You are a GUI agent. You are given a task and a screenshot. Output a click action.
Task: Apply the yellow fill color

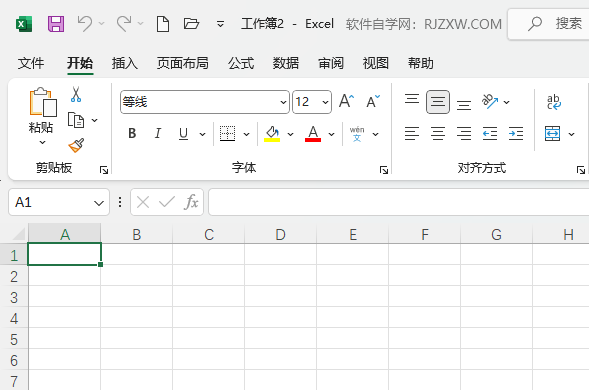coord(272,134)
